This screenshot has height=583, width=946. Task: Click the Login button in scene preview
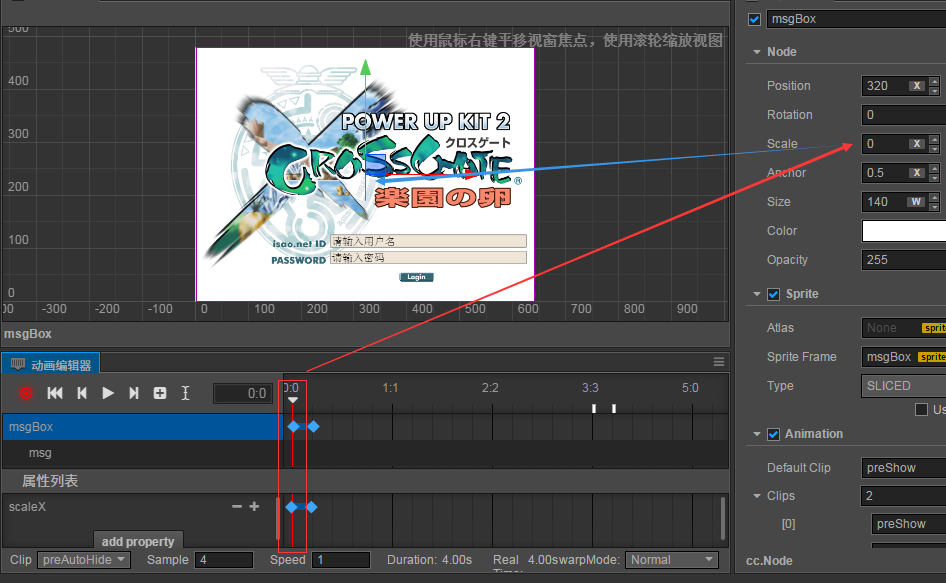pos(416,277)
